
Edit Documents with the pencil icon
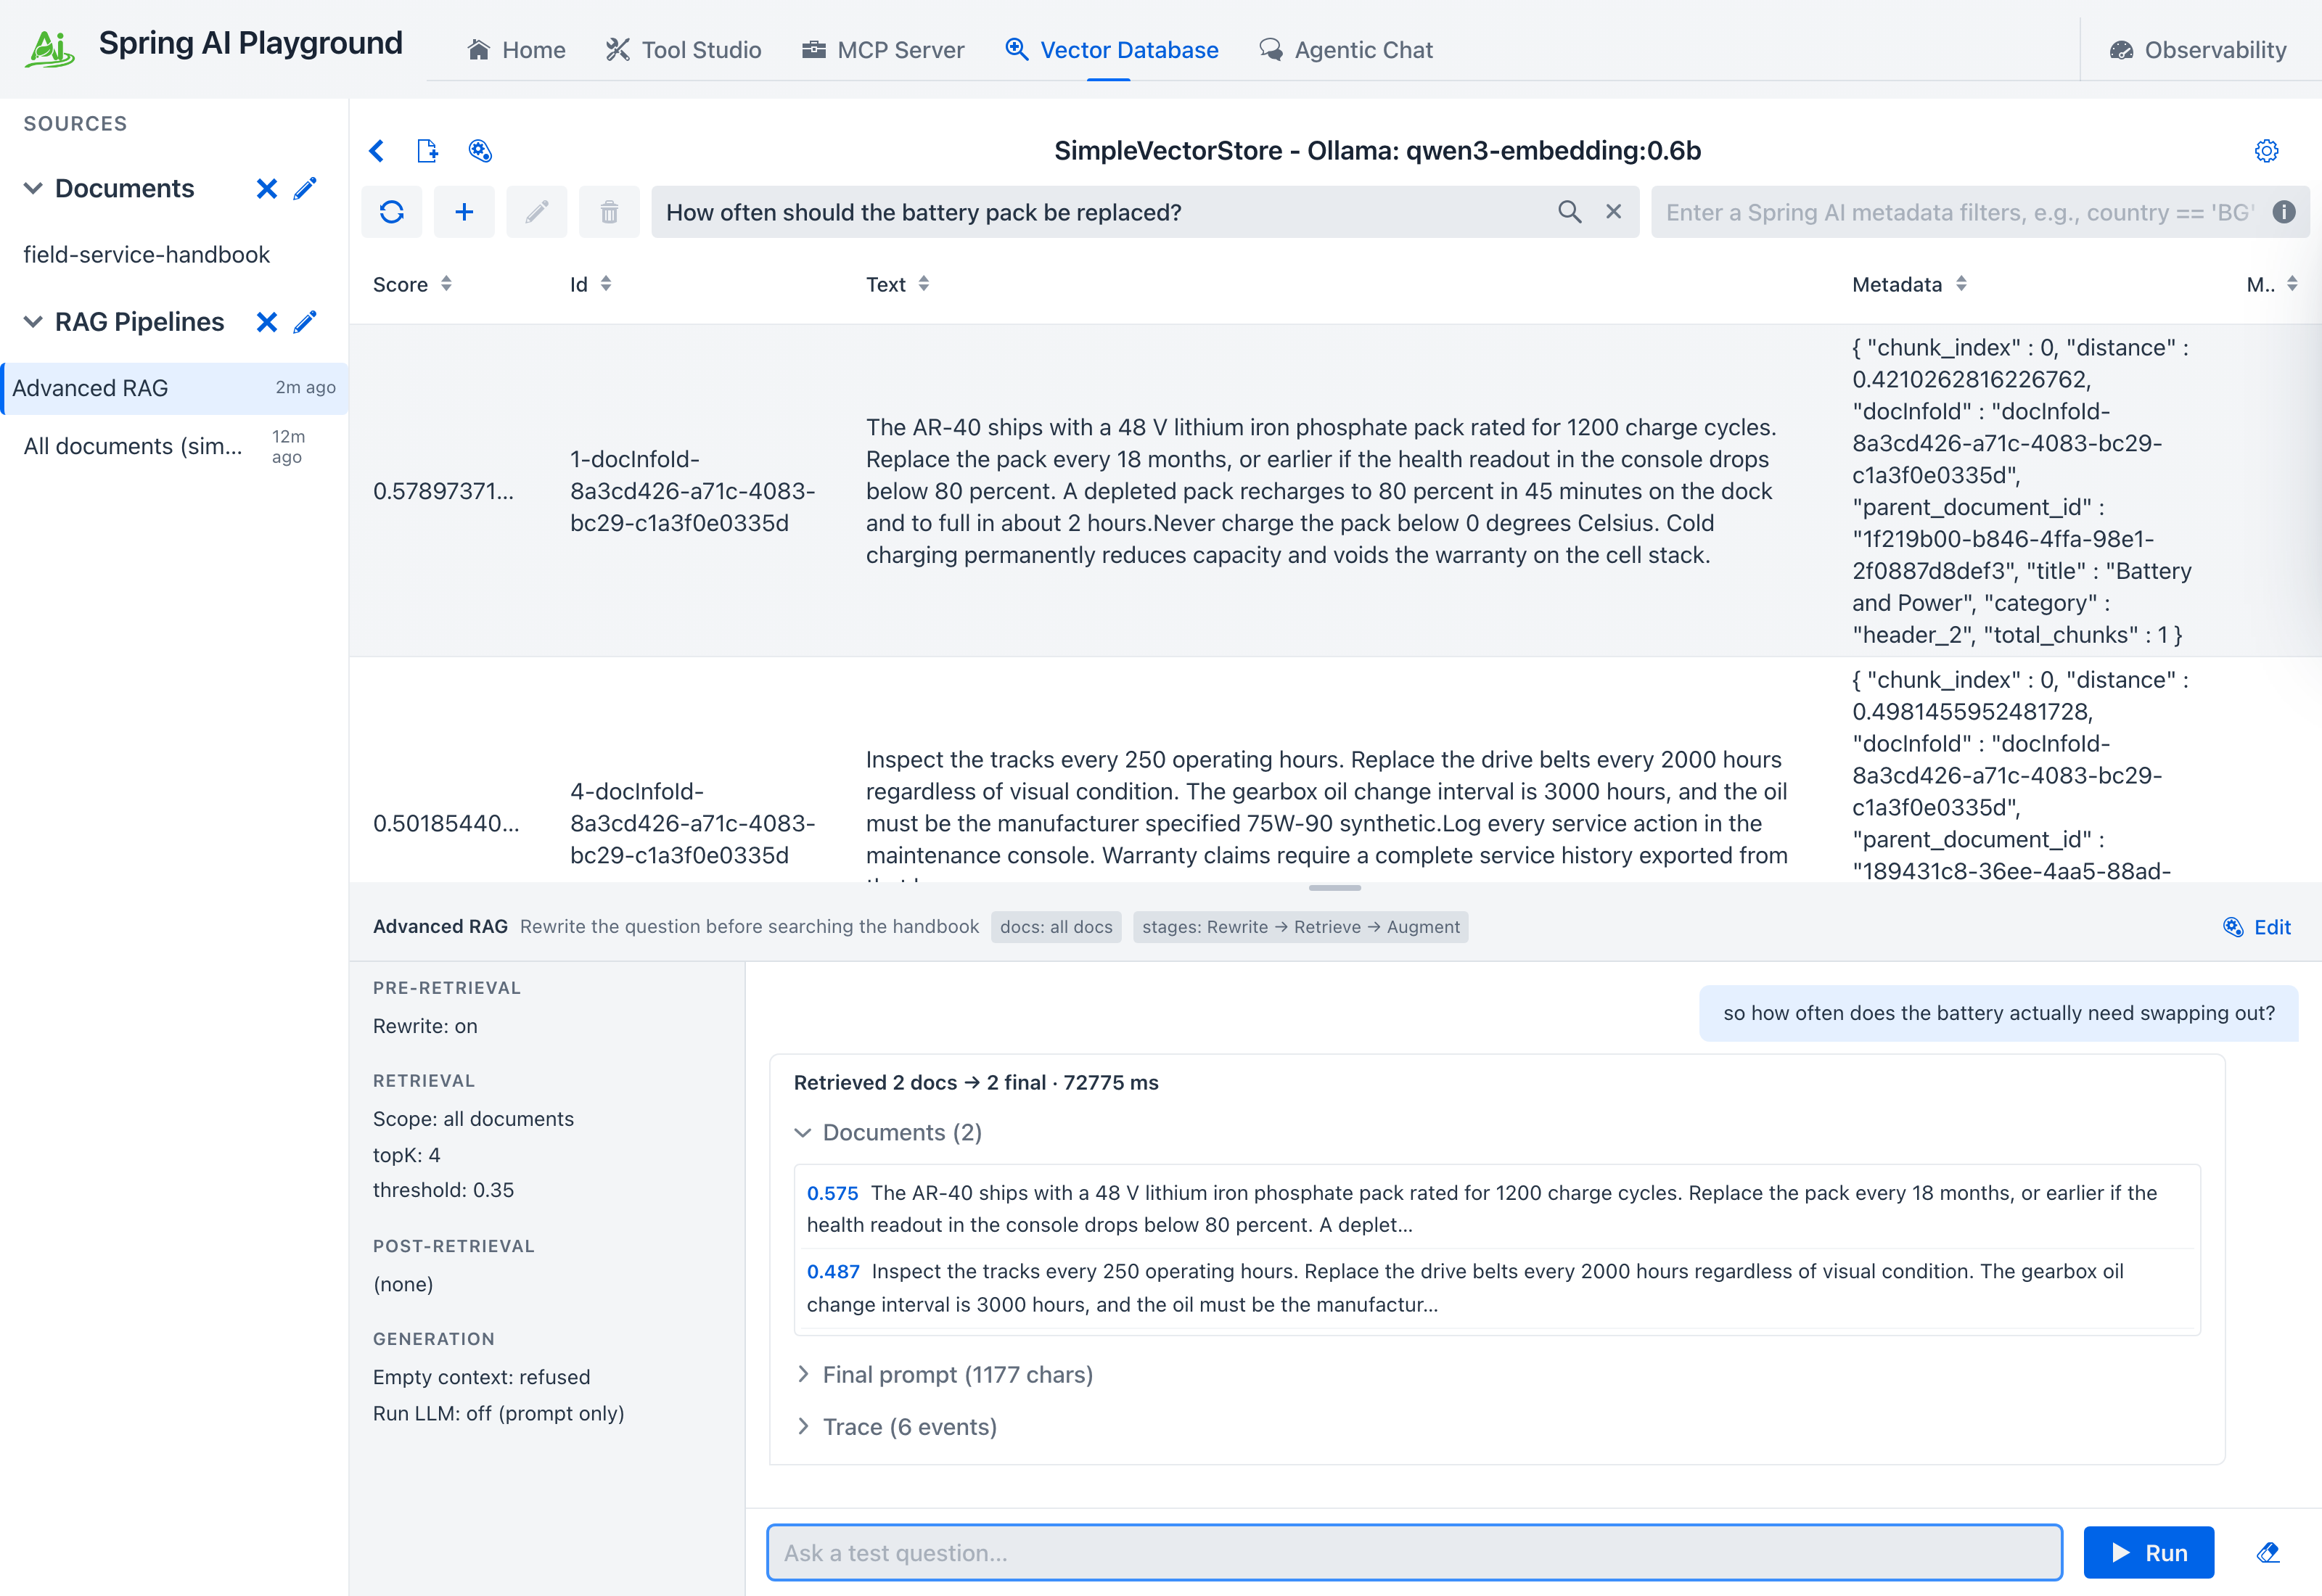[x=305, y=189]
